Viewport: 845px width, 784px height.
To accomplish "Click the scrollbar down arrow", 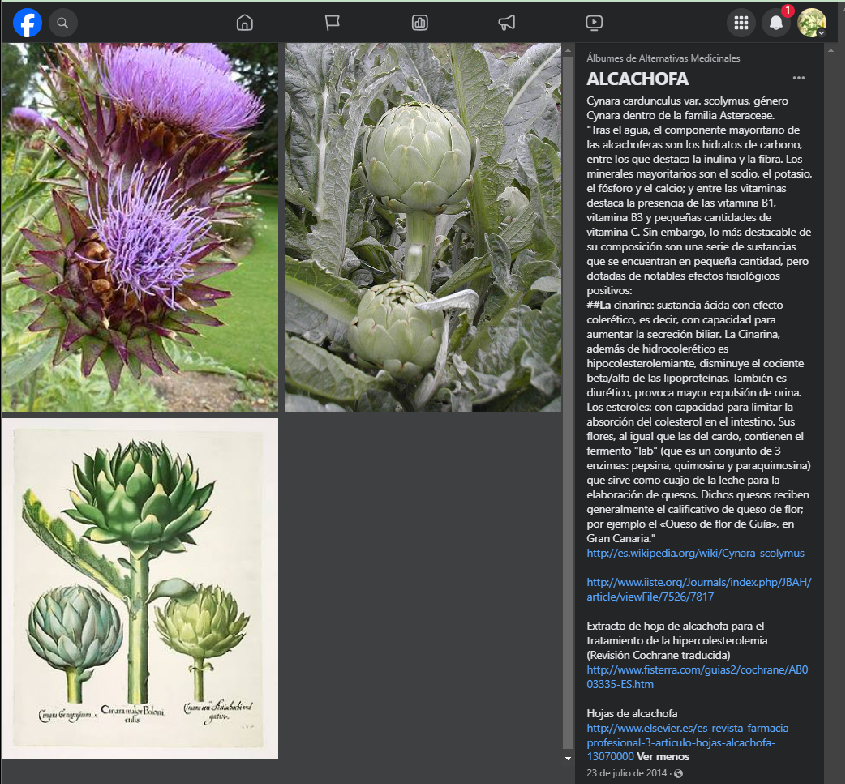I will pyautogui.click(x=569, y=759).
